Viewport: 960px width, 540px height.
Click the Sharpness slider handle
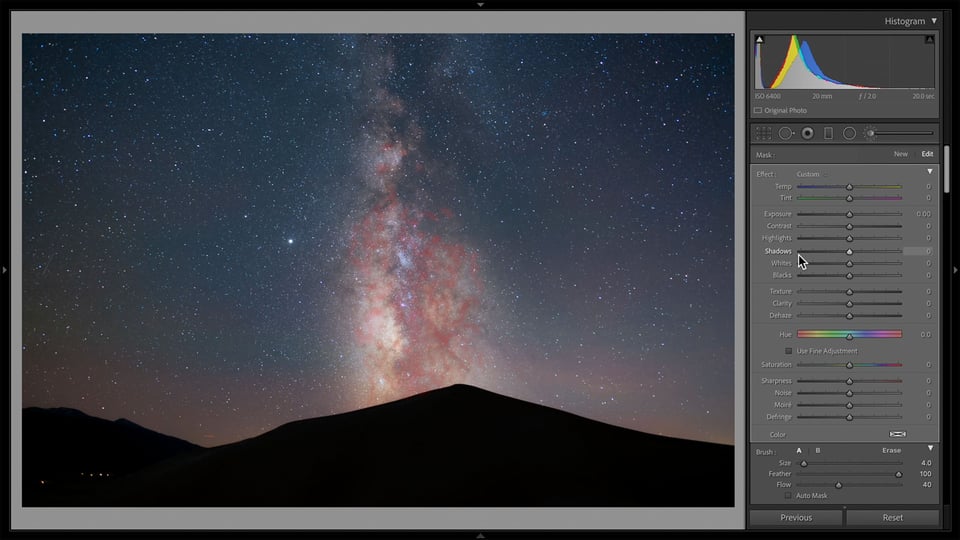point(849,381)
